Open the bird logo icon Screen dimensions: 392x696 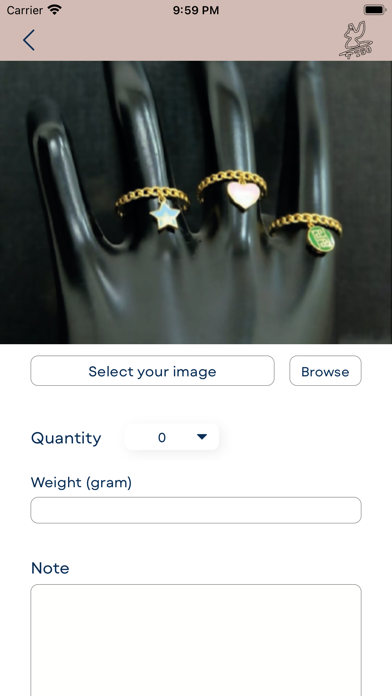[x=356, y=40]
